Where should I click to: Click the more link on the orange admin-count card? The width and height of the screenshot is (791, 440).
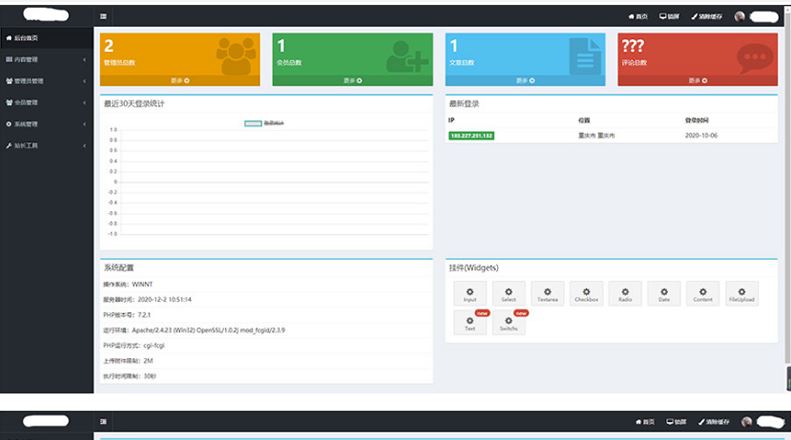click(x=180, y=81)
